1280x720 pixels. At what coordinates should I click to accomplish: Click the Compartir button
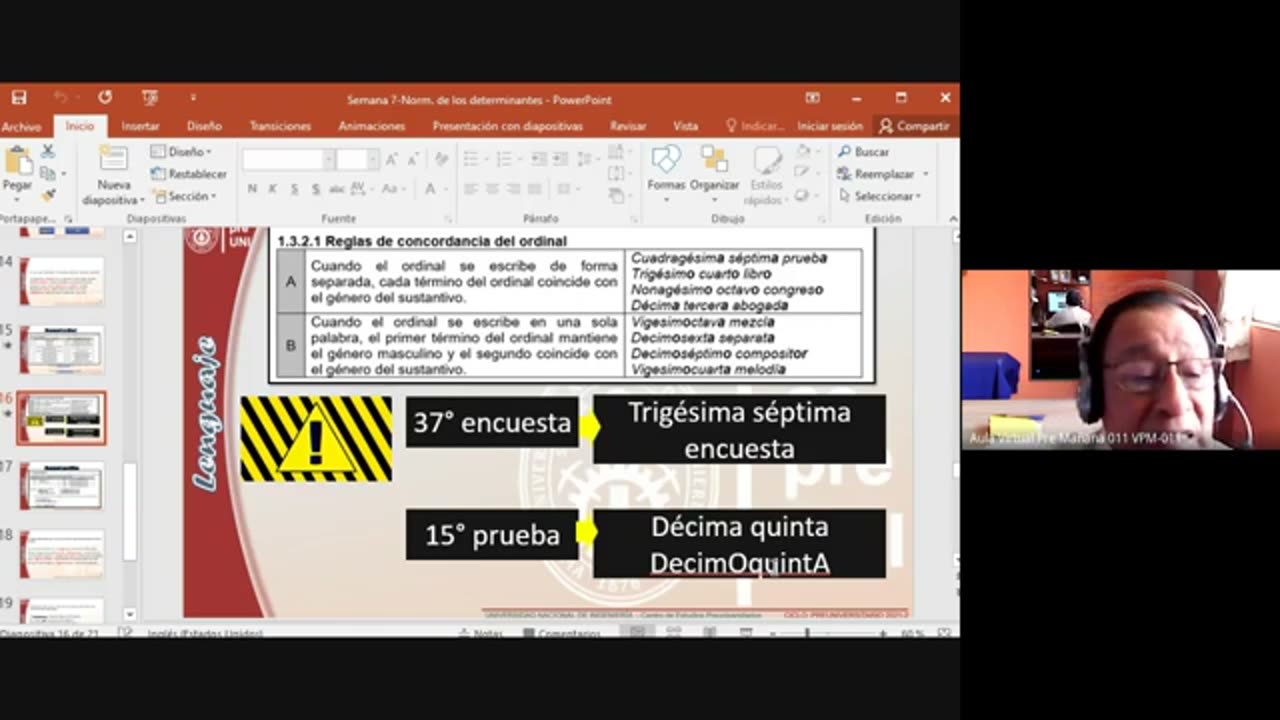914,126
